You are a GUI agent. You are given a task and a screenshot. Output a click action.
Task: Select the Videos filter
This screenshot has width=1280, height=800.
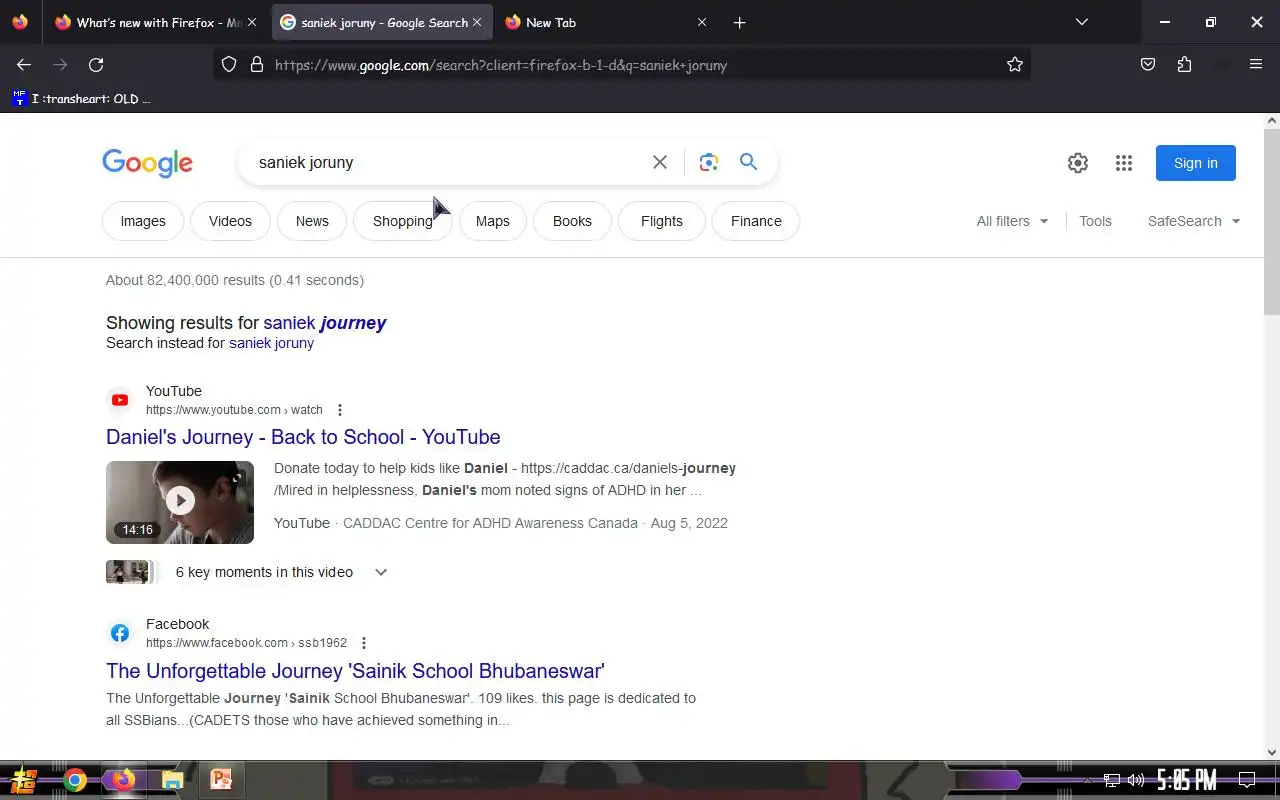[230, 221]
